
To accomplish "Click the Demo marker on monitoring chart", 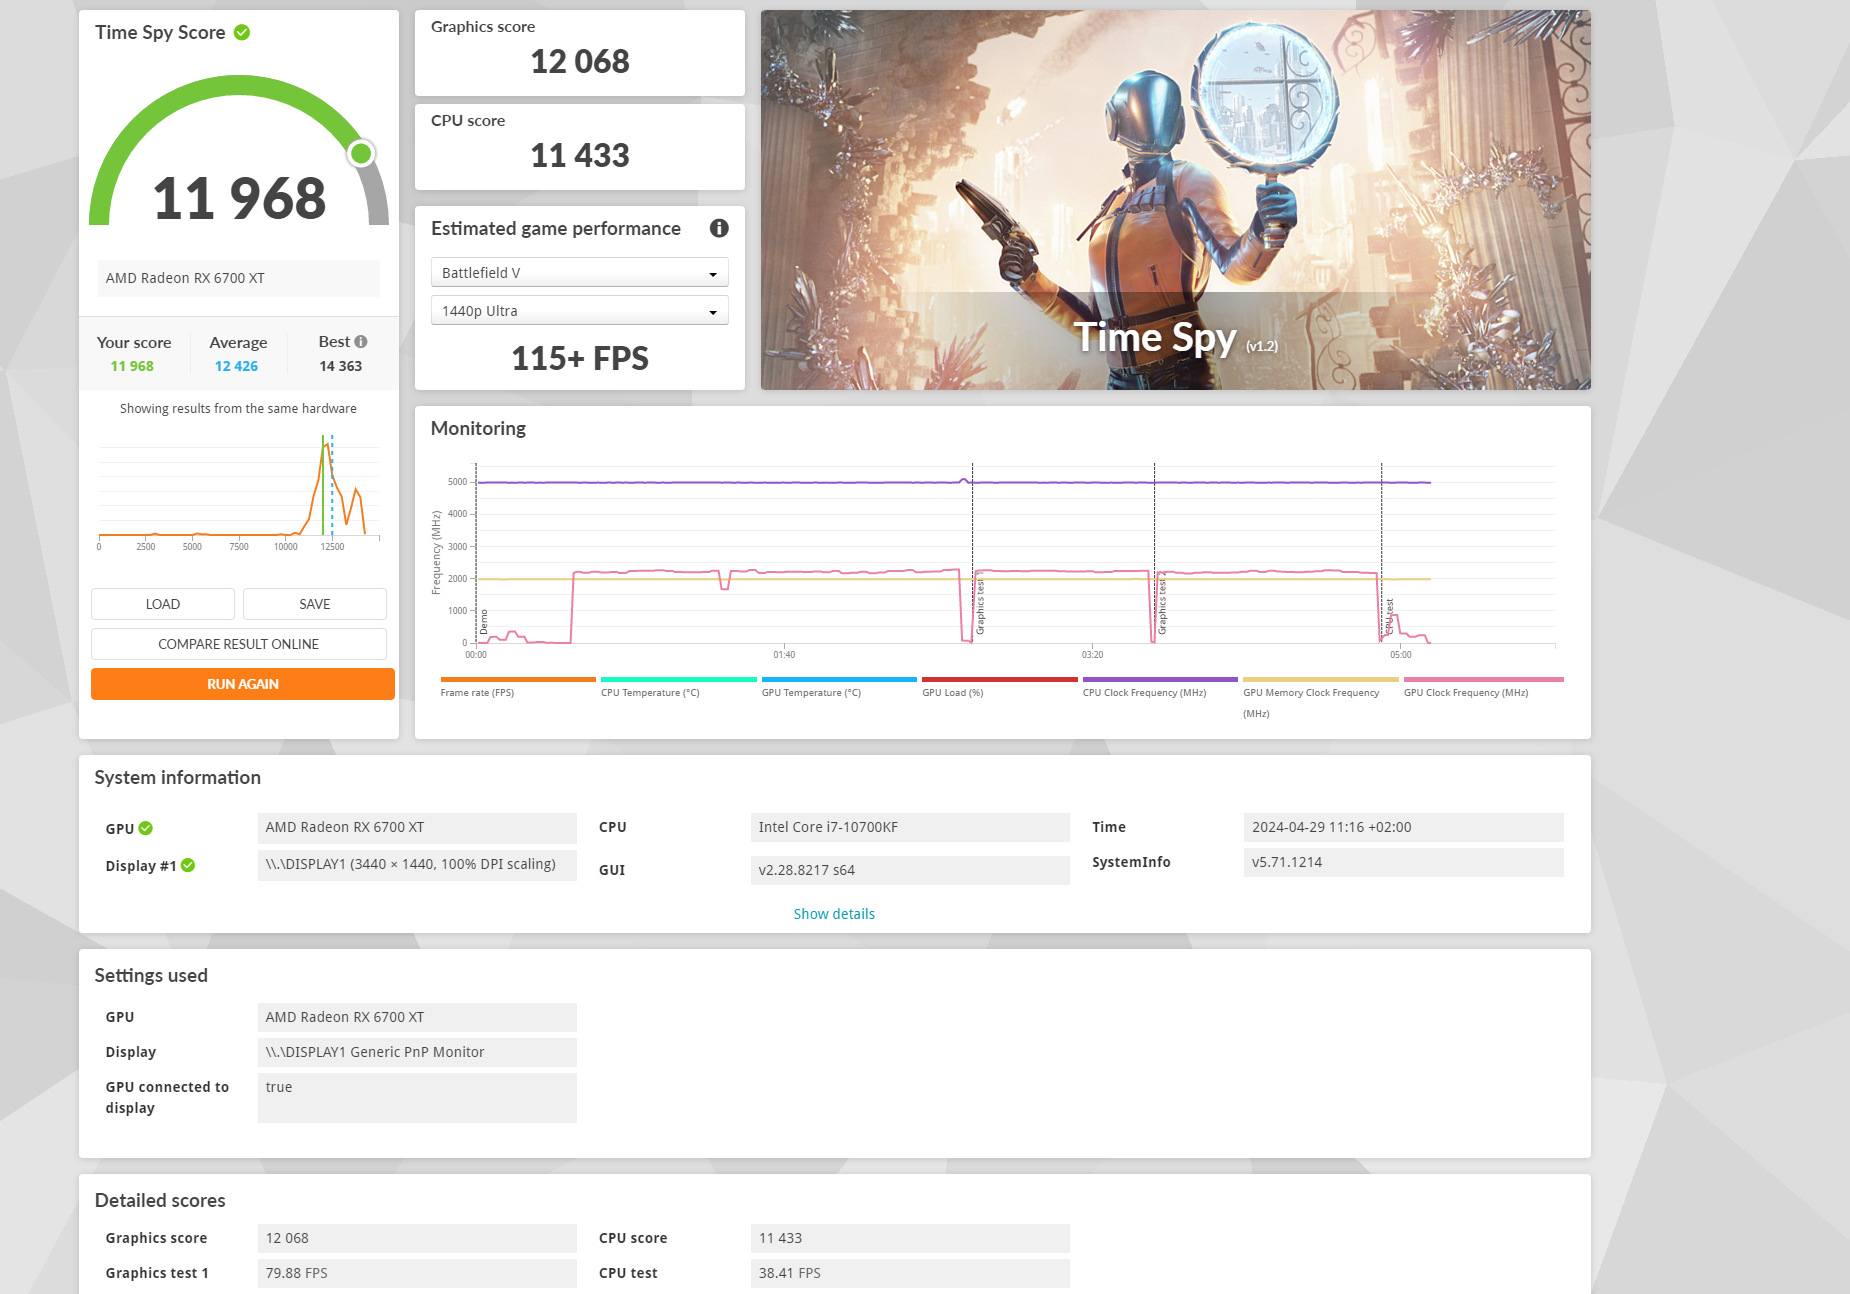I will click(x=484, y=622).
